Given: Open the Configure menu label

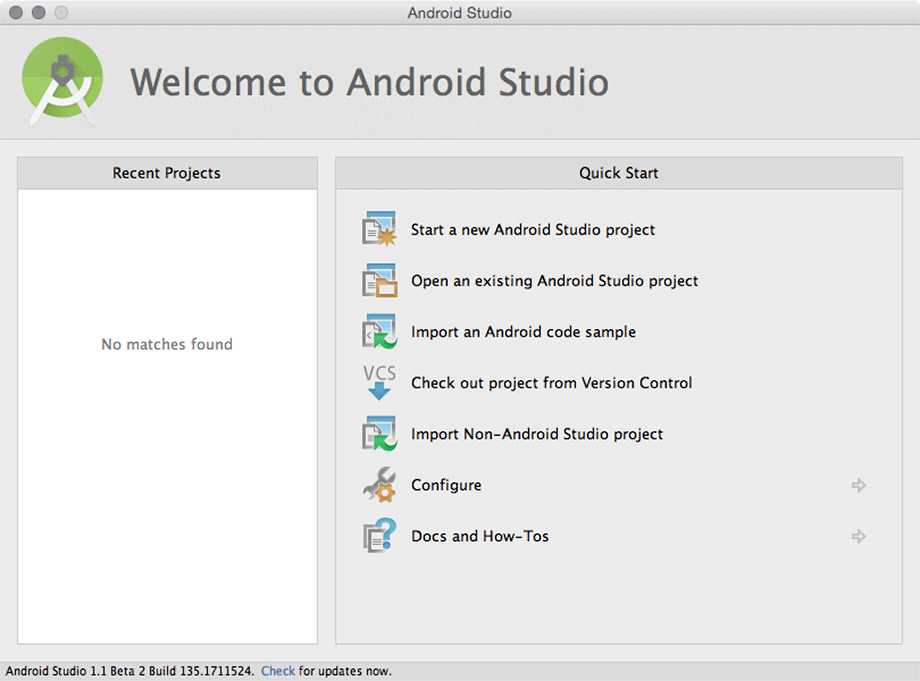Looking at the screenshot, I should click(x=446, y=485).
